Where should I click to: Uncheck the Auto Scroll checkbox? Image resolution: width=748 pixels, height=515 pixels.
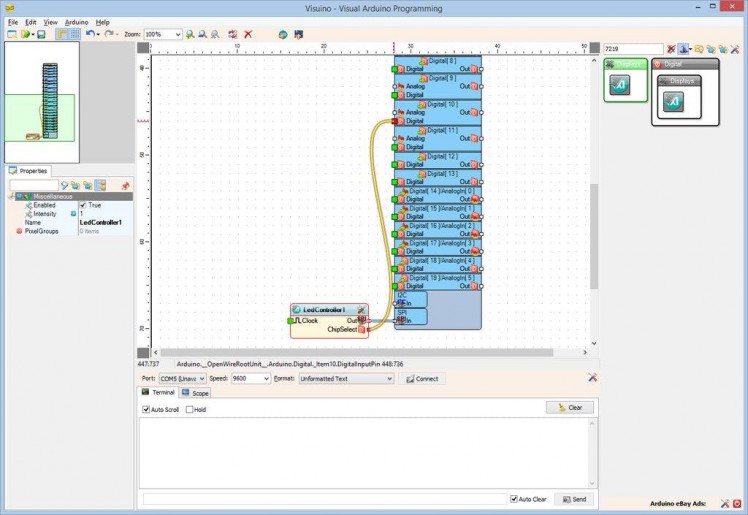point(147,409)
